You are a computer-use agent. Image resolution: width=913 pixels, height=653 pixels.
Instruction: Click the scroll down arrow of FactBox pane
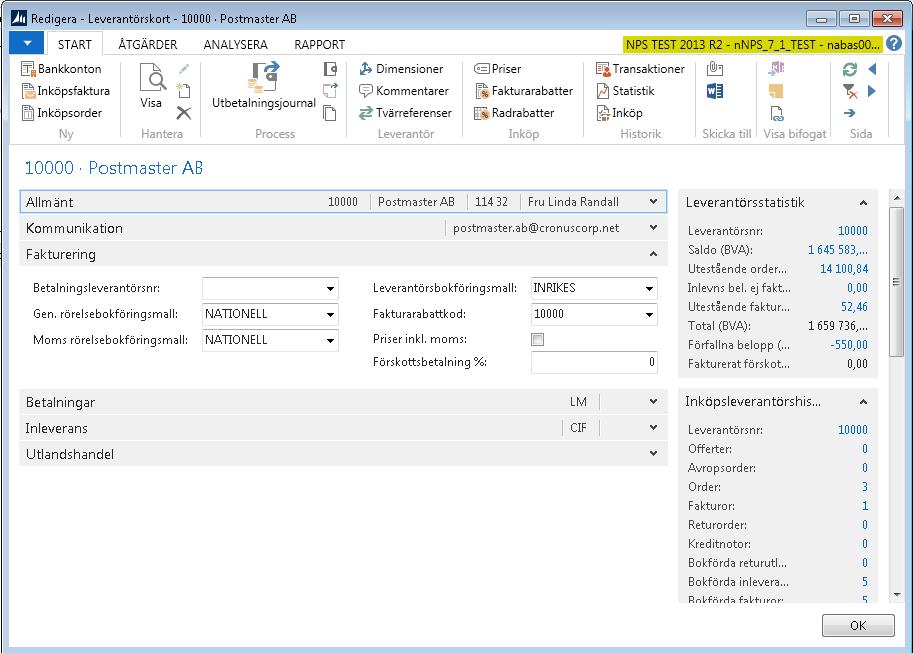[x=897, y=595]
